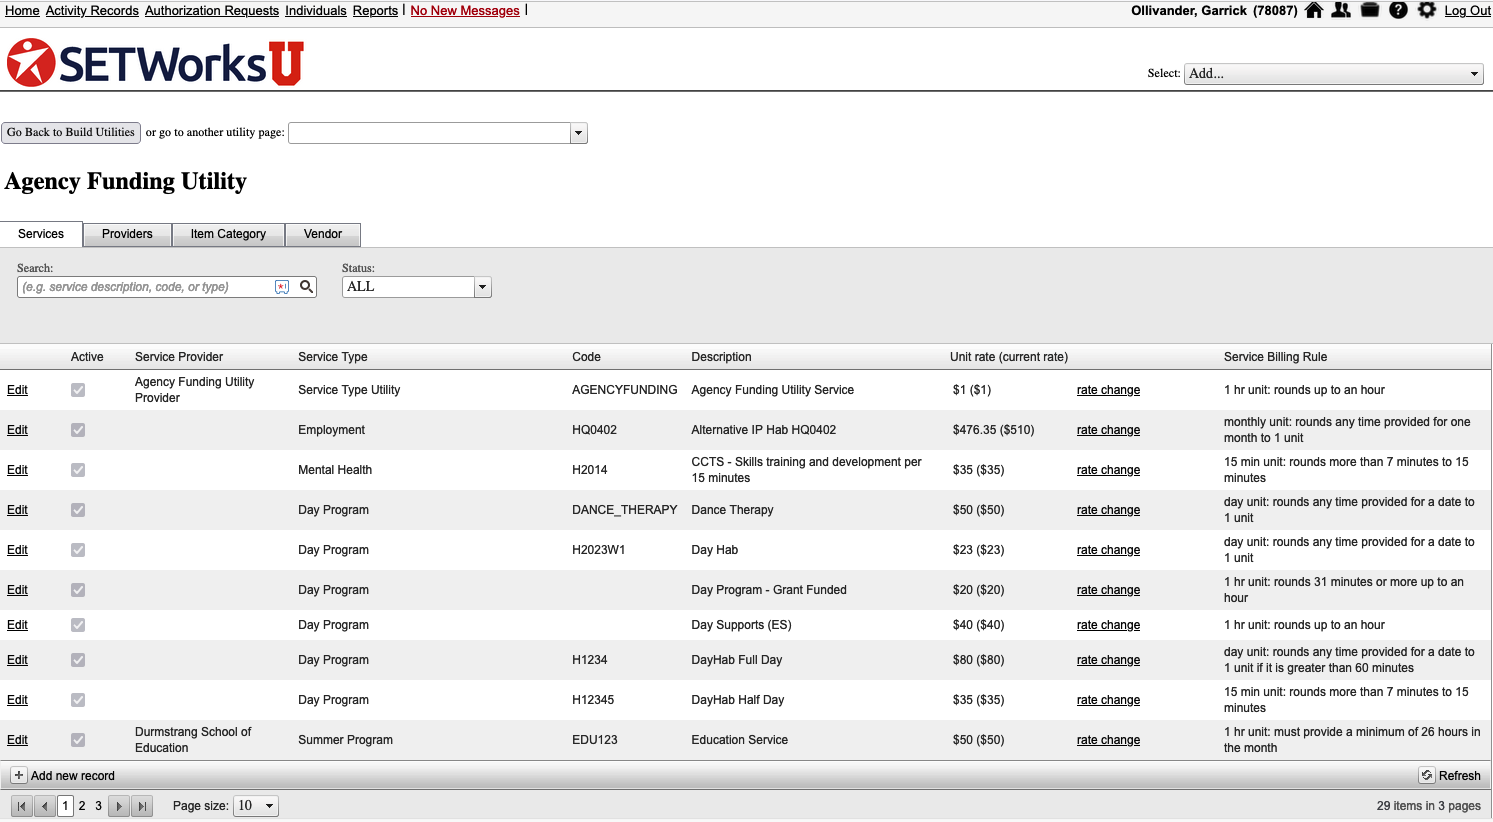Open the Status filter dropdown

point(482,287)
